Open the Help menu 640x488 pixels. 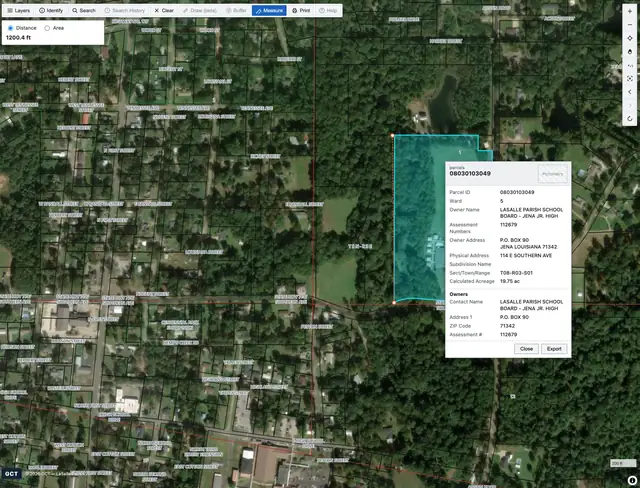tap(328, 11)
